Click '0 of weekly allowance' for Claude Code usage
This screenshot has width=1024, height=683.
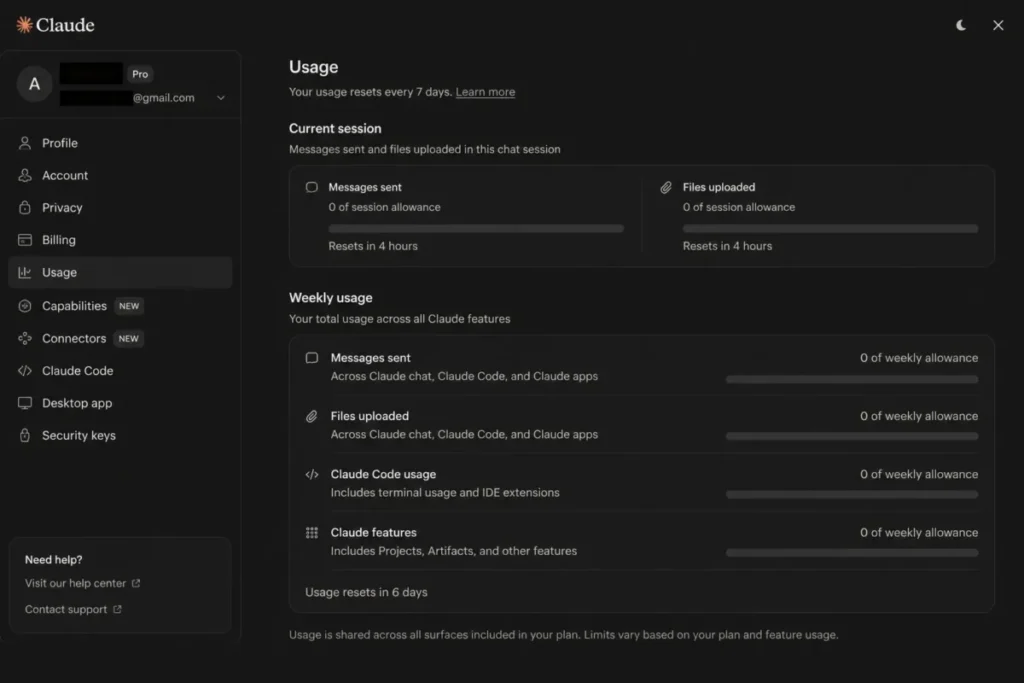pyautogui.click(x=919, y=474)
